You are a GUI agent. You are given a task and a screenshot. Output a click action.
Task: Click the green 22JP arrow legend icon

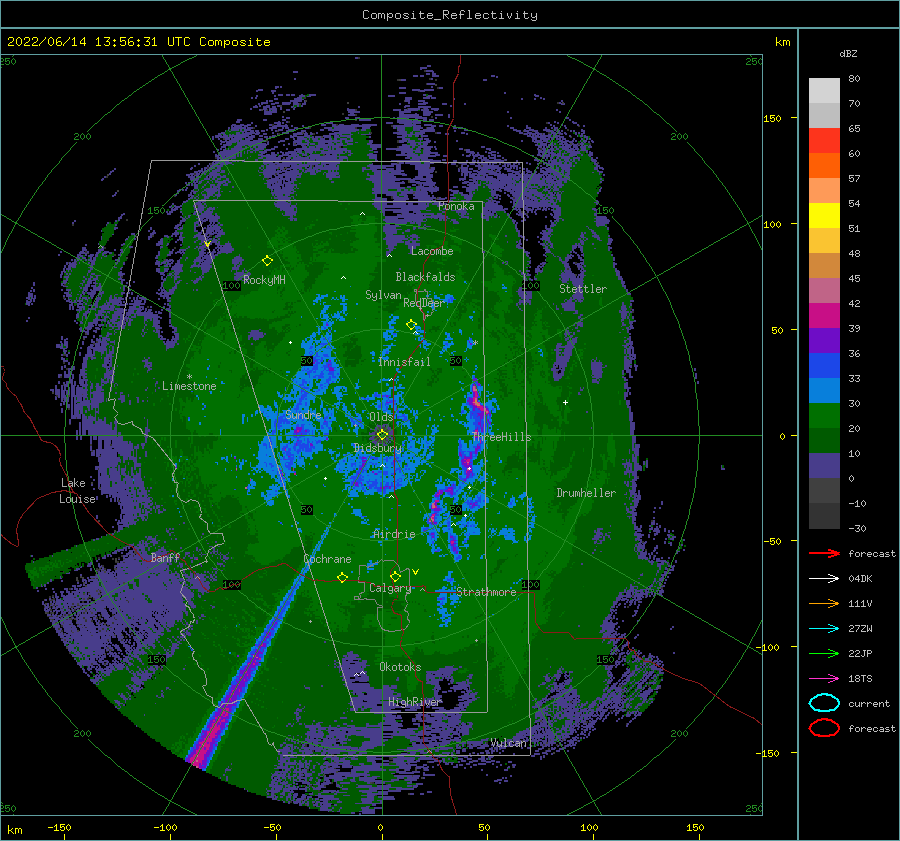824,653
